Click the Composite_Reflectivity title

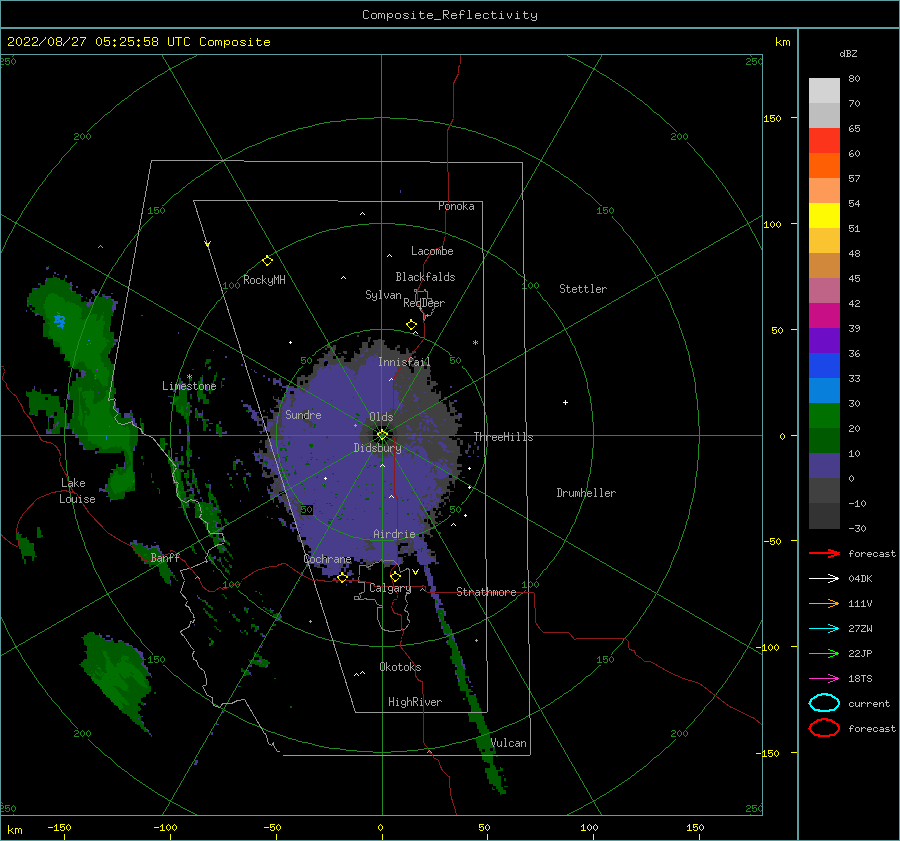coord(450,15)
